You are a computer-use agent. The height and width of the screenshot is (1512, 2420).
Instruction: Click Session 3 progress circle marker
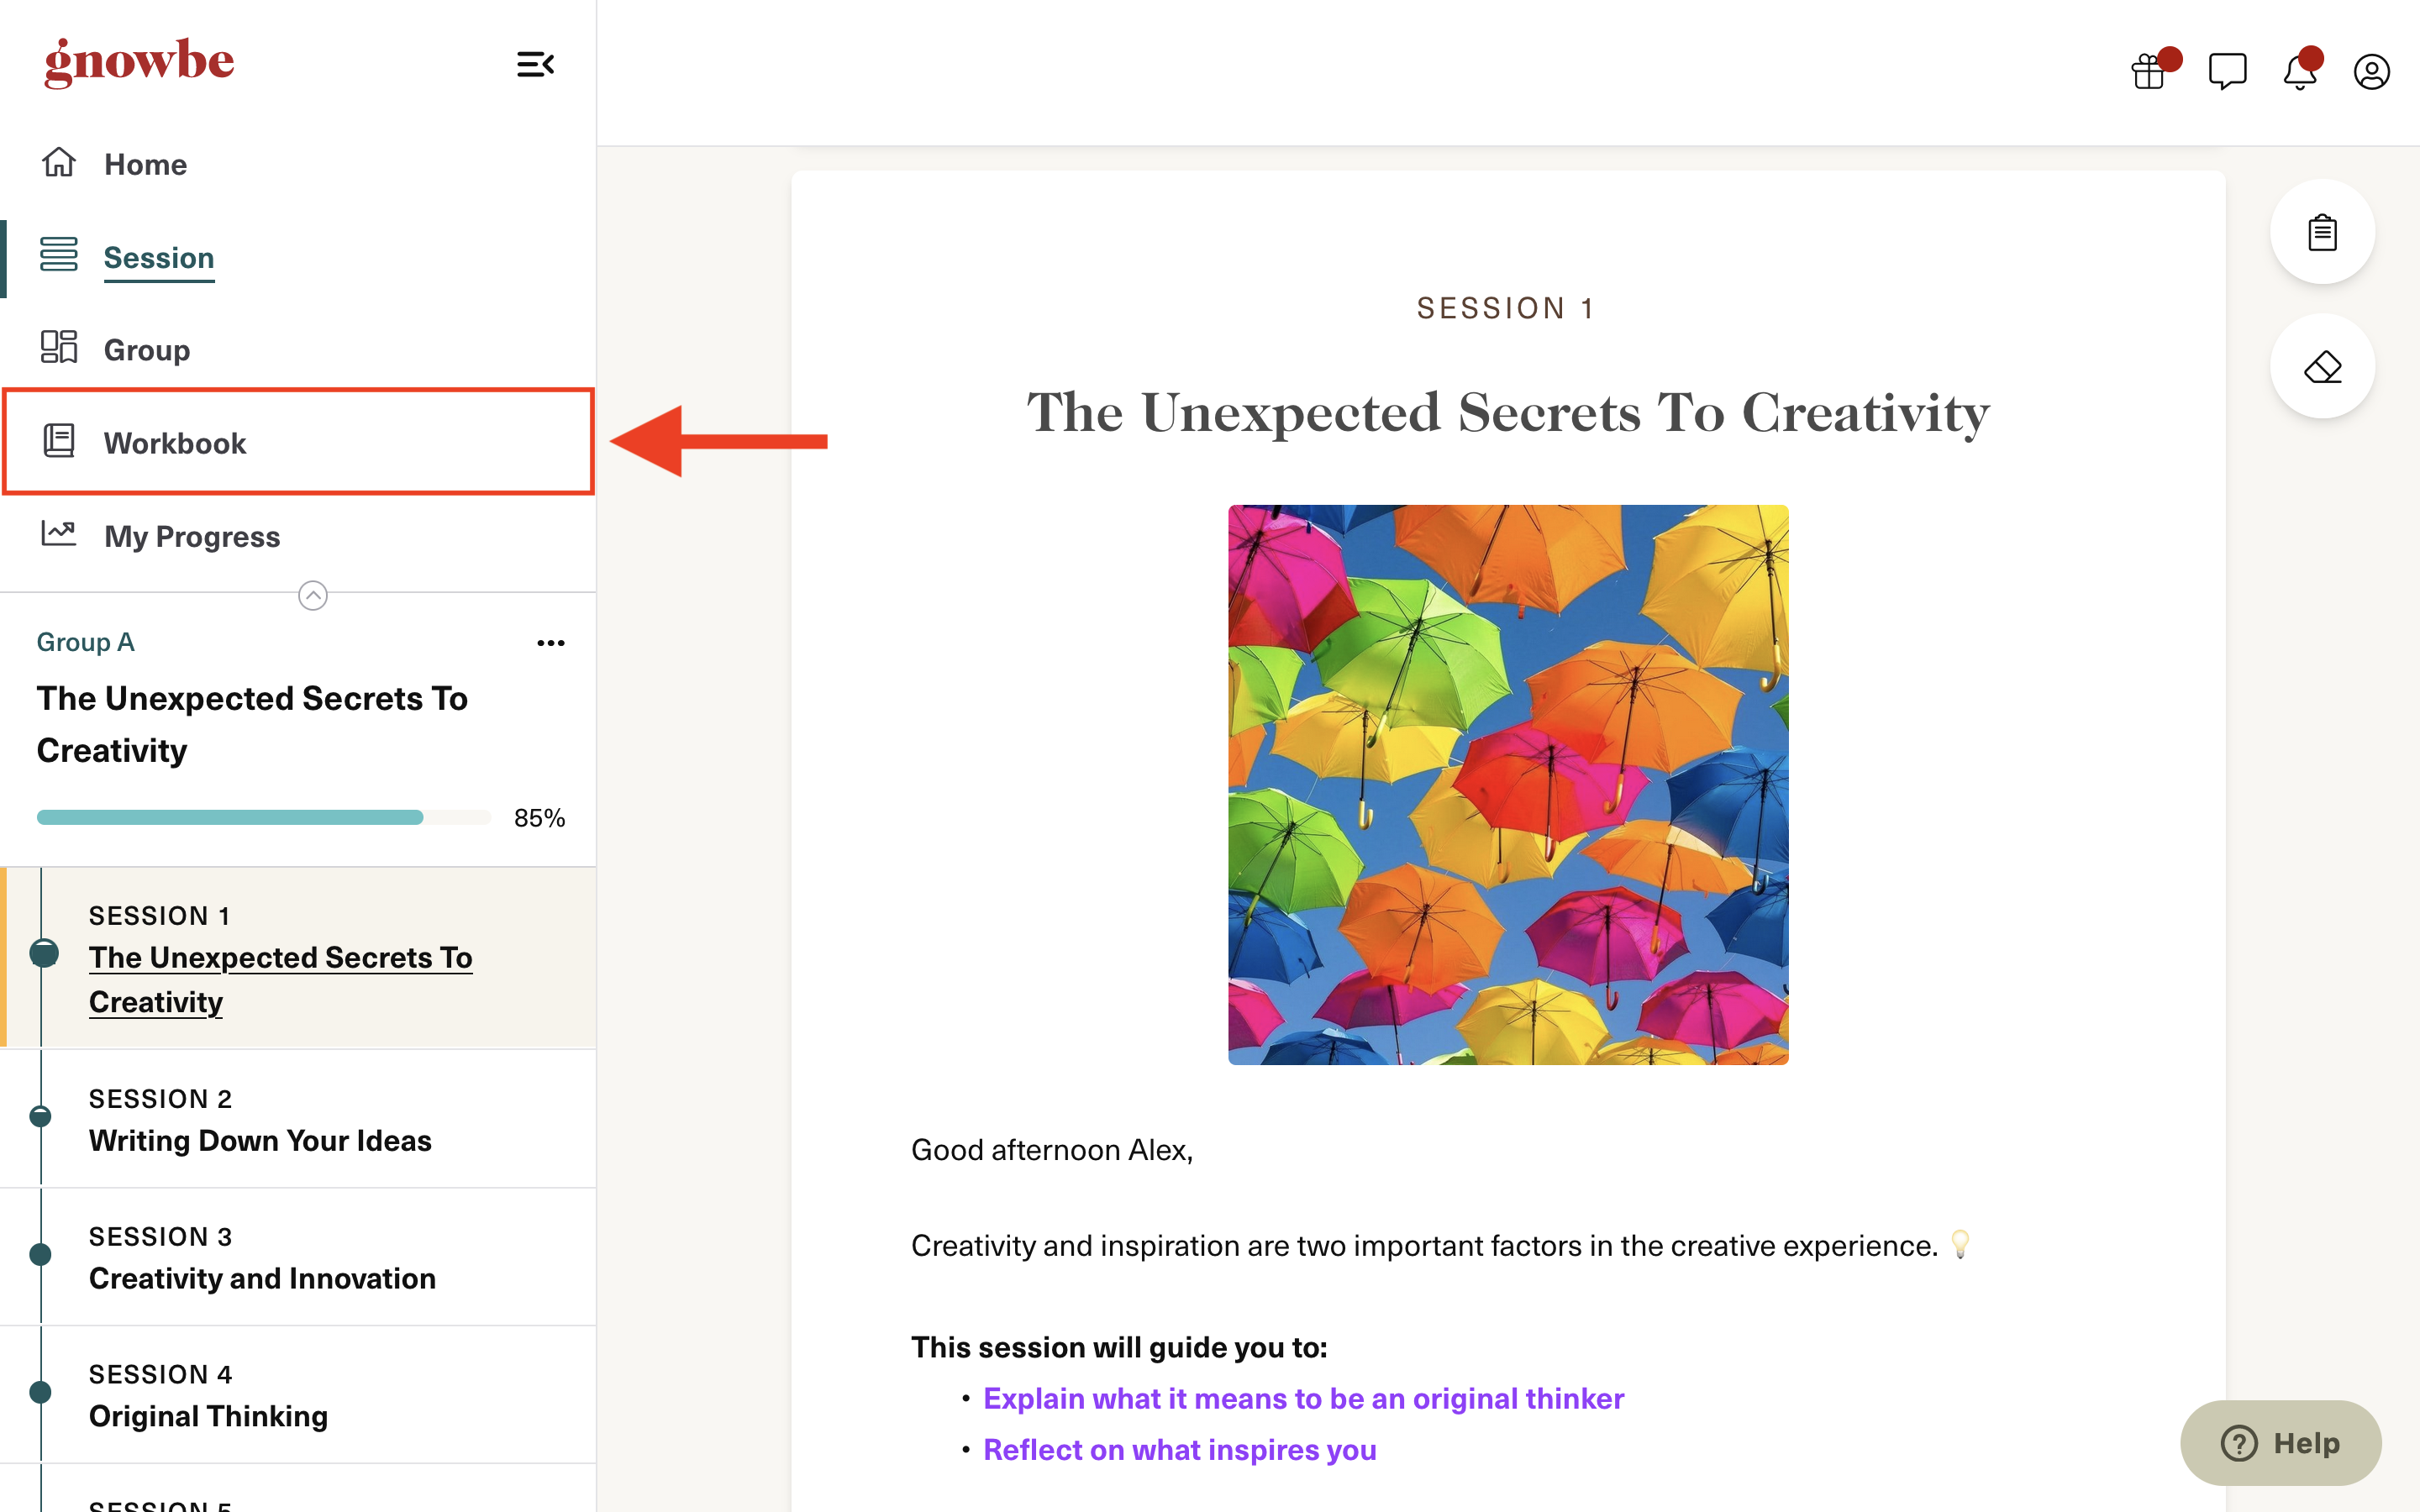[40, 1254]
